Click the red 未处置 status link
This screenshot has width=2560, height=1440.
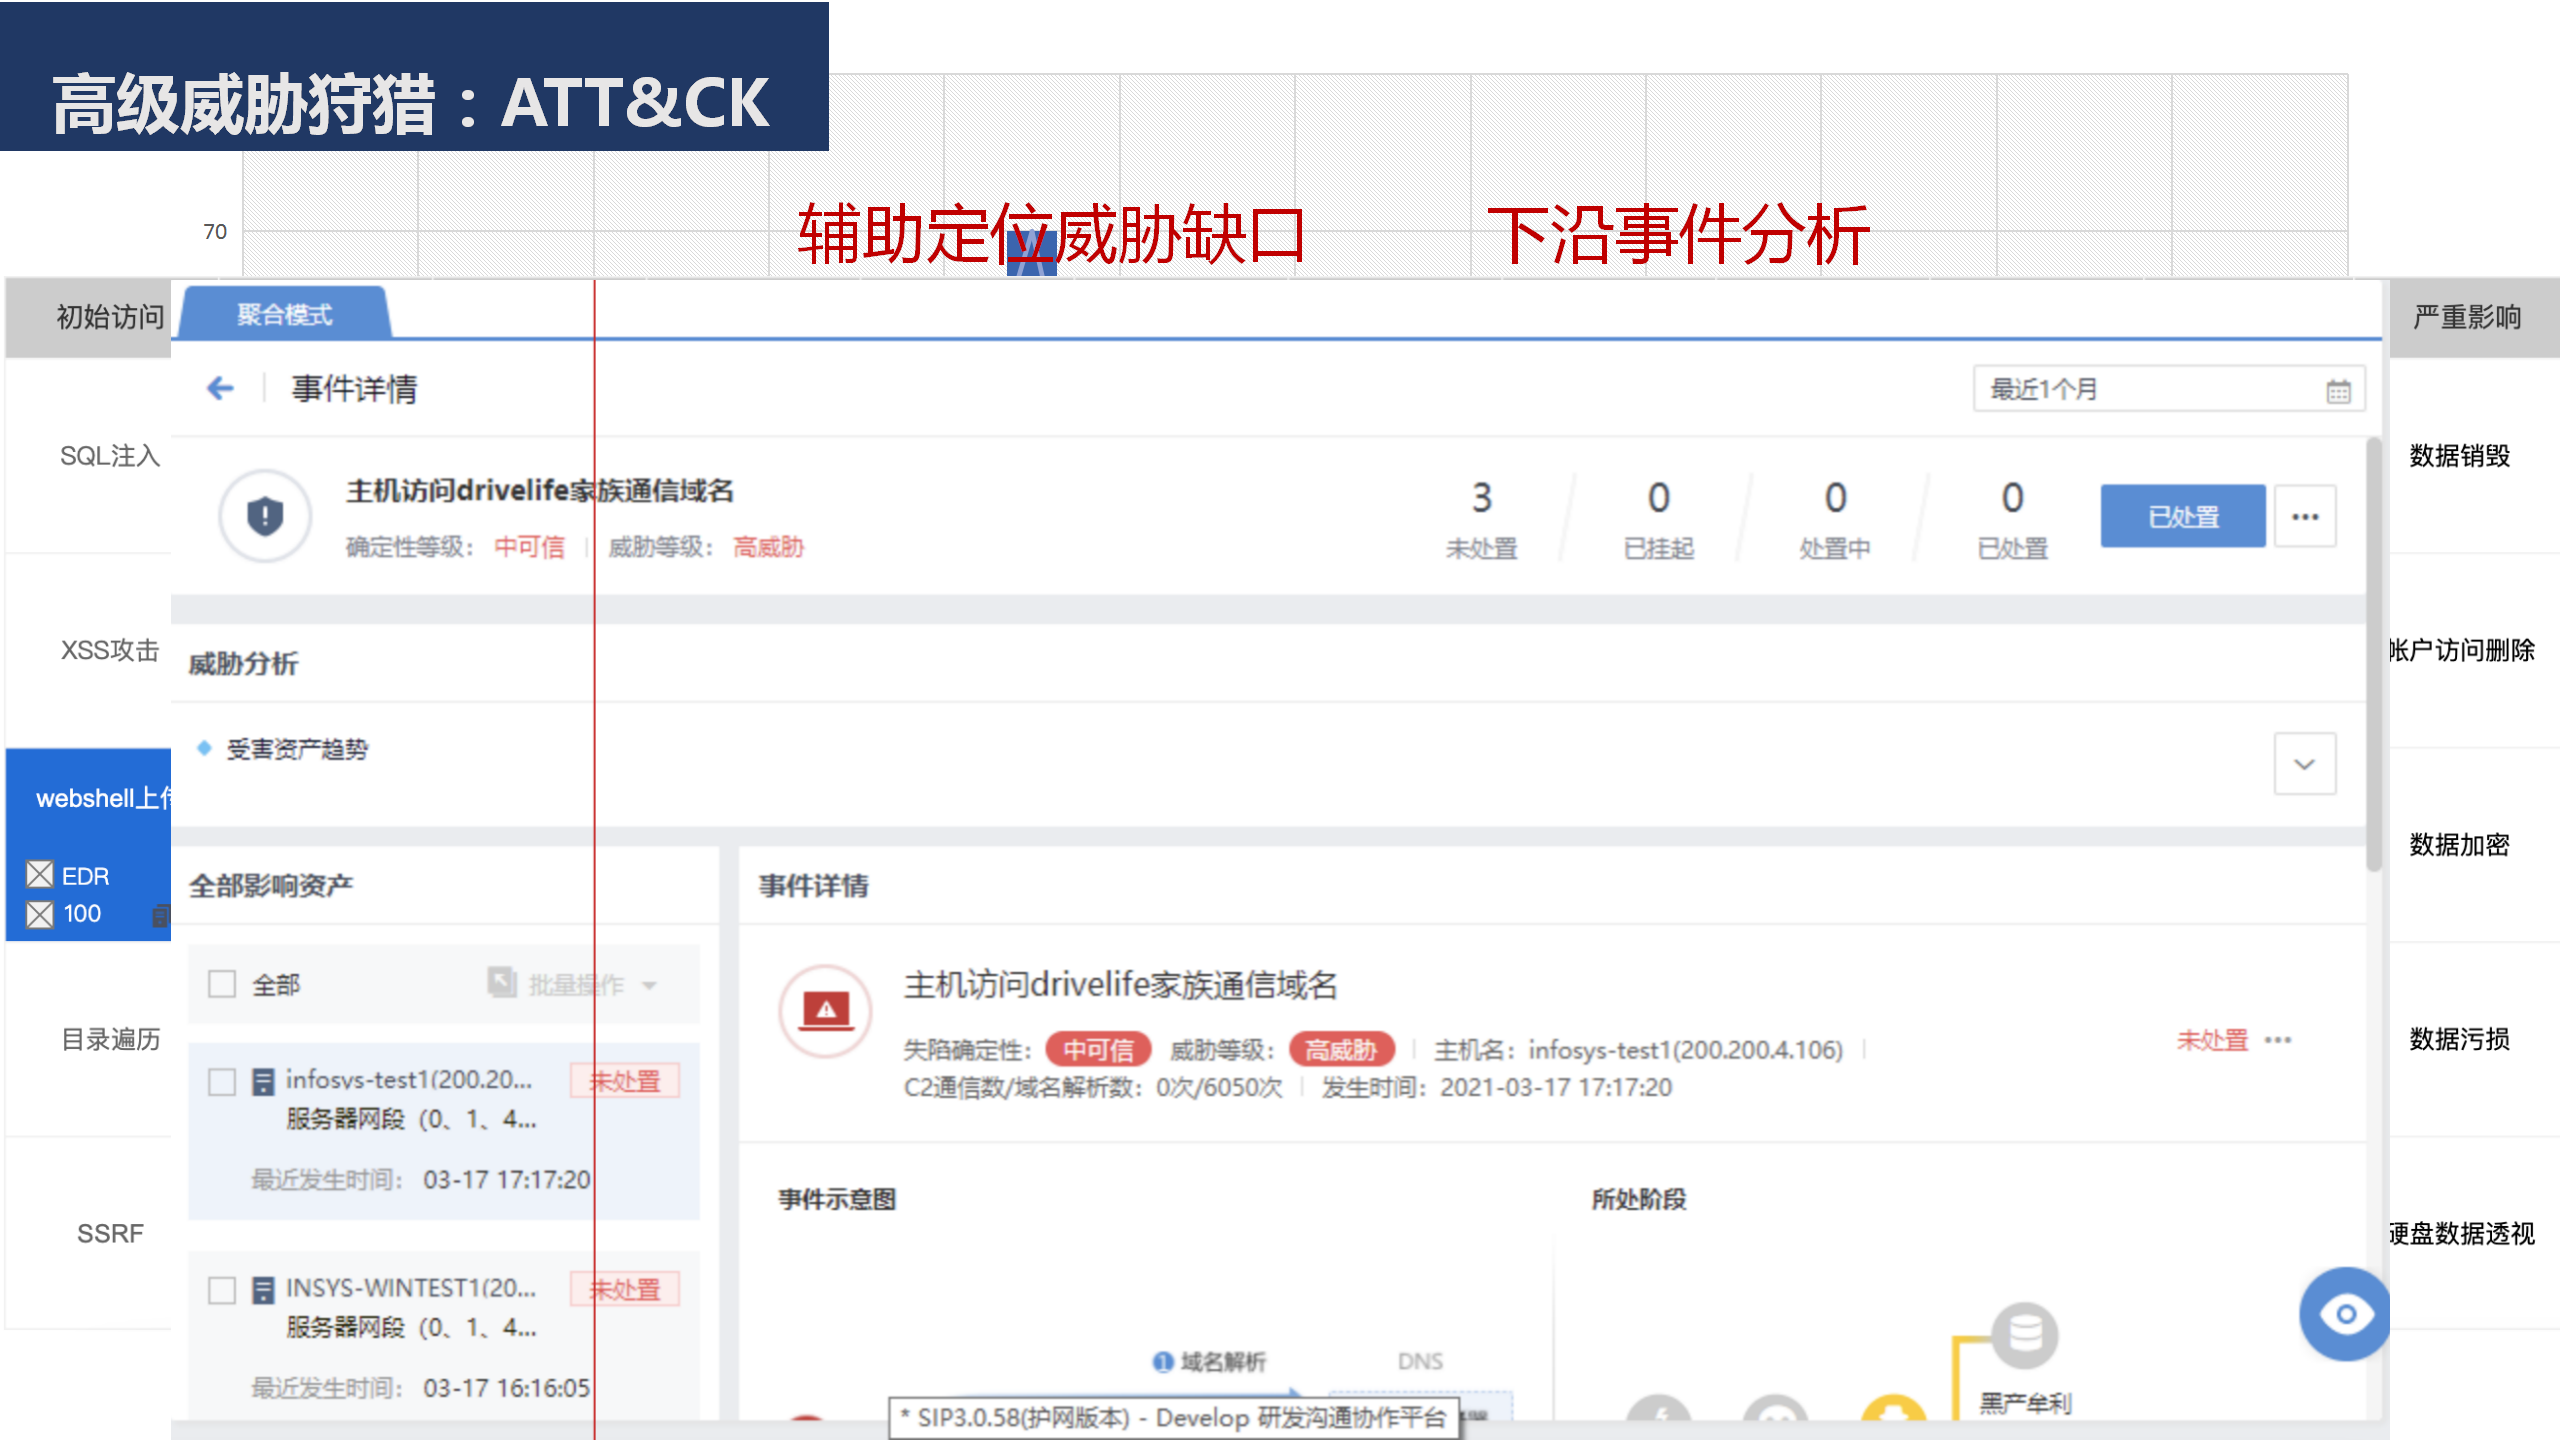point(2212,1040)
